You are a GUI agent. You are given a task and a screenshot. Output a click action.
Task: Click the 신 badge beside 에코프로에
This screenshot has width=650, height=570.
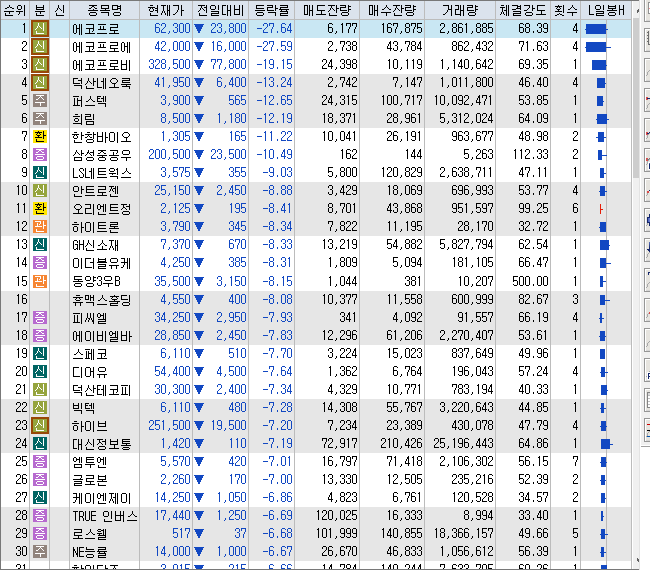pyautogui.click(x=40, y=46)
